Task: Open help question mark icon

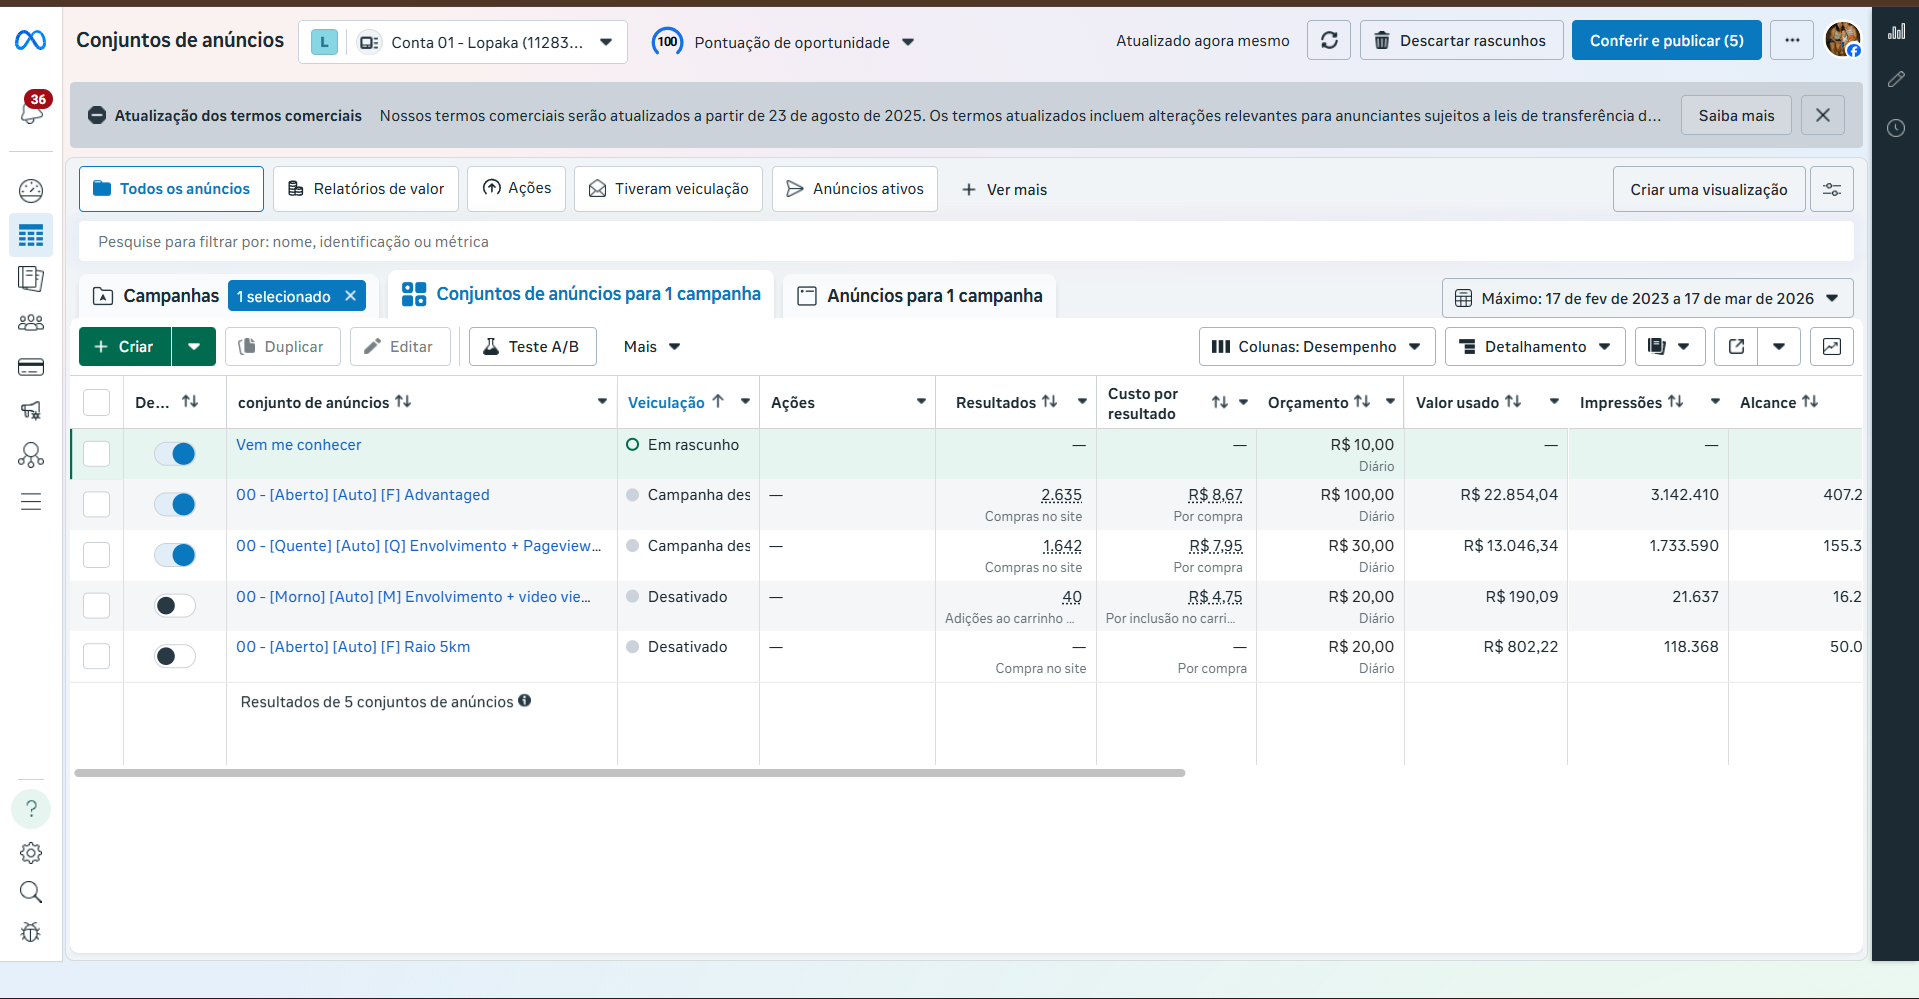Action: coord(31,809)
